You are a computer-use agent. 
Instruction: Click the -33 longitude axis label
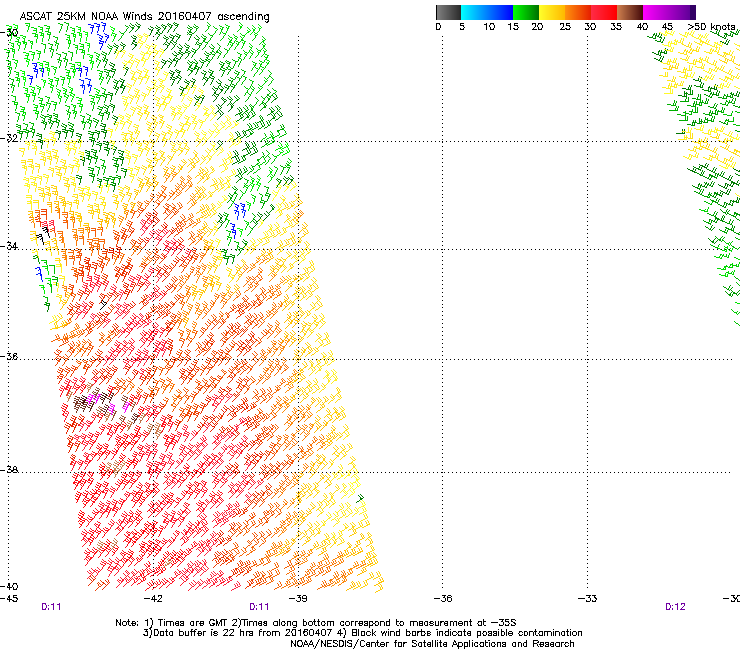[588, 599]
